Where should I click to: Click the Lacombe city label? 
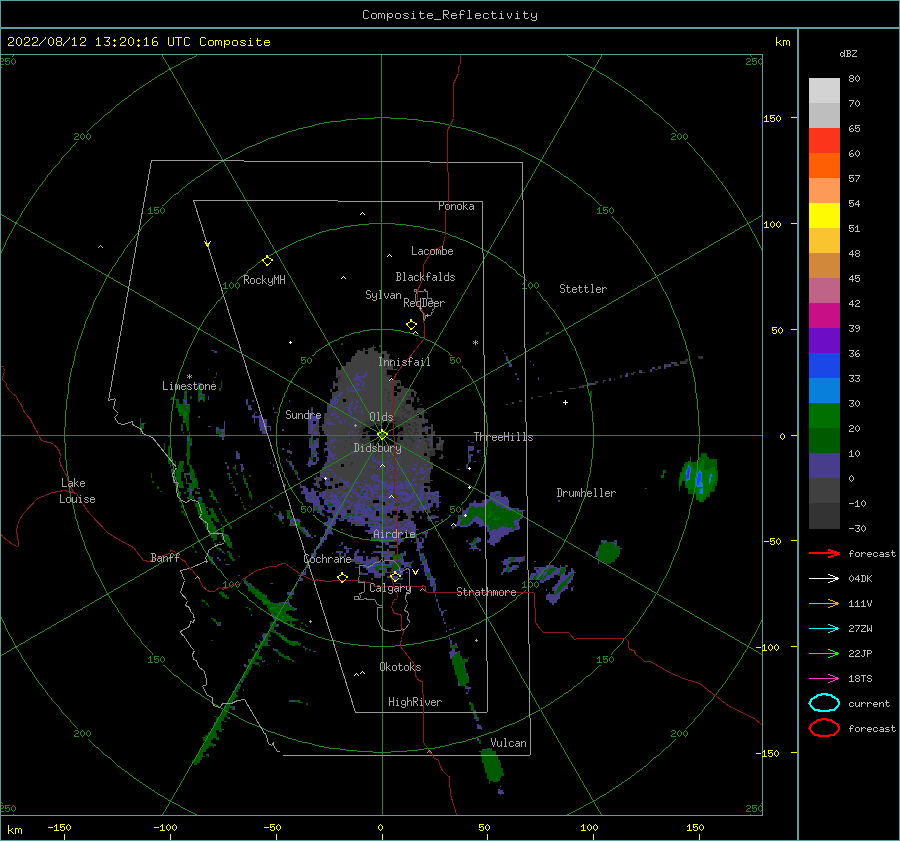[x=432, y=251]
